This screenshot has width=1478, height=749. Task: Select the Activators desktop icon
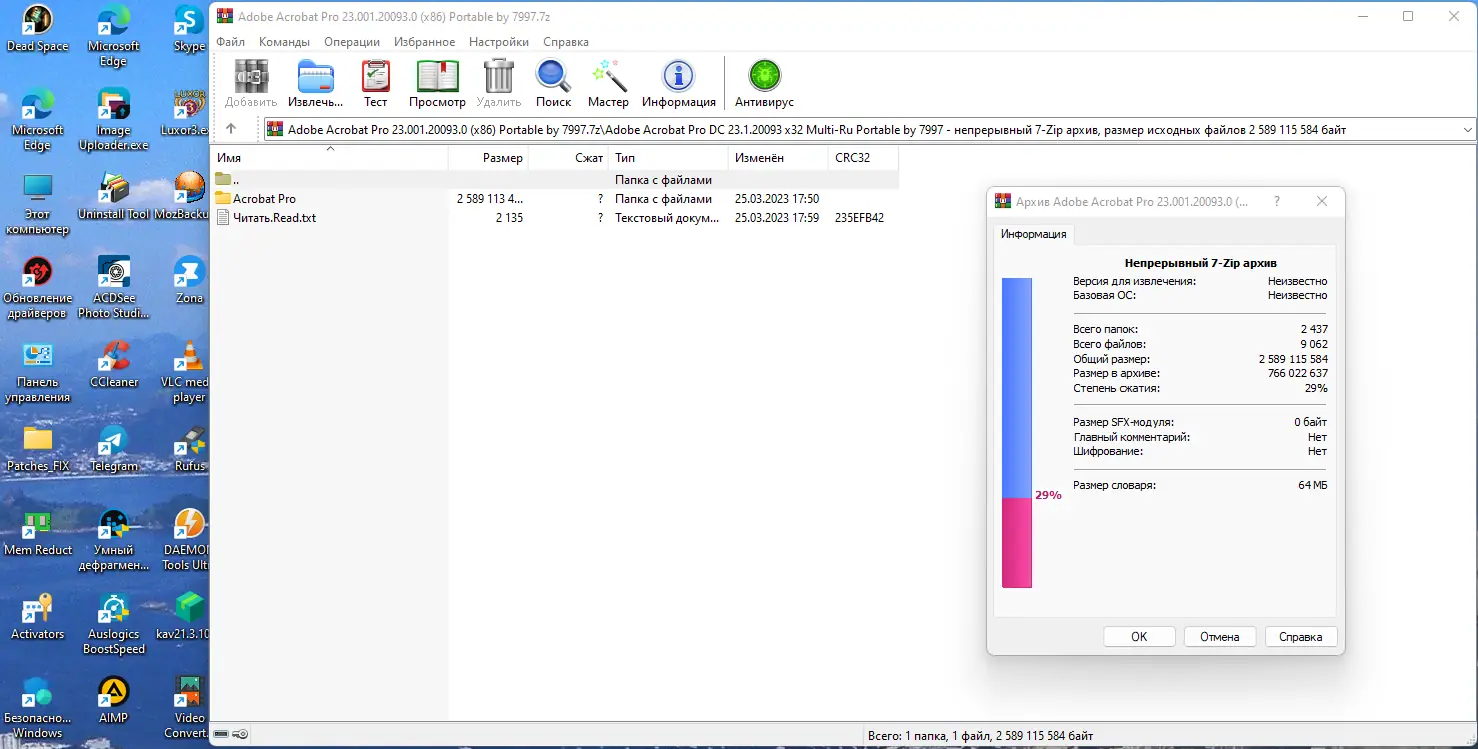(x=37, y=616)
